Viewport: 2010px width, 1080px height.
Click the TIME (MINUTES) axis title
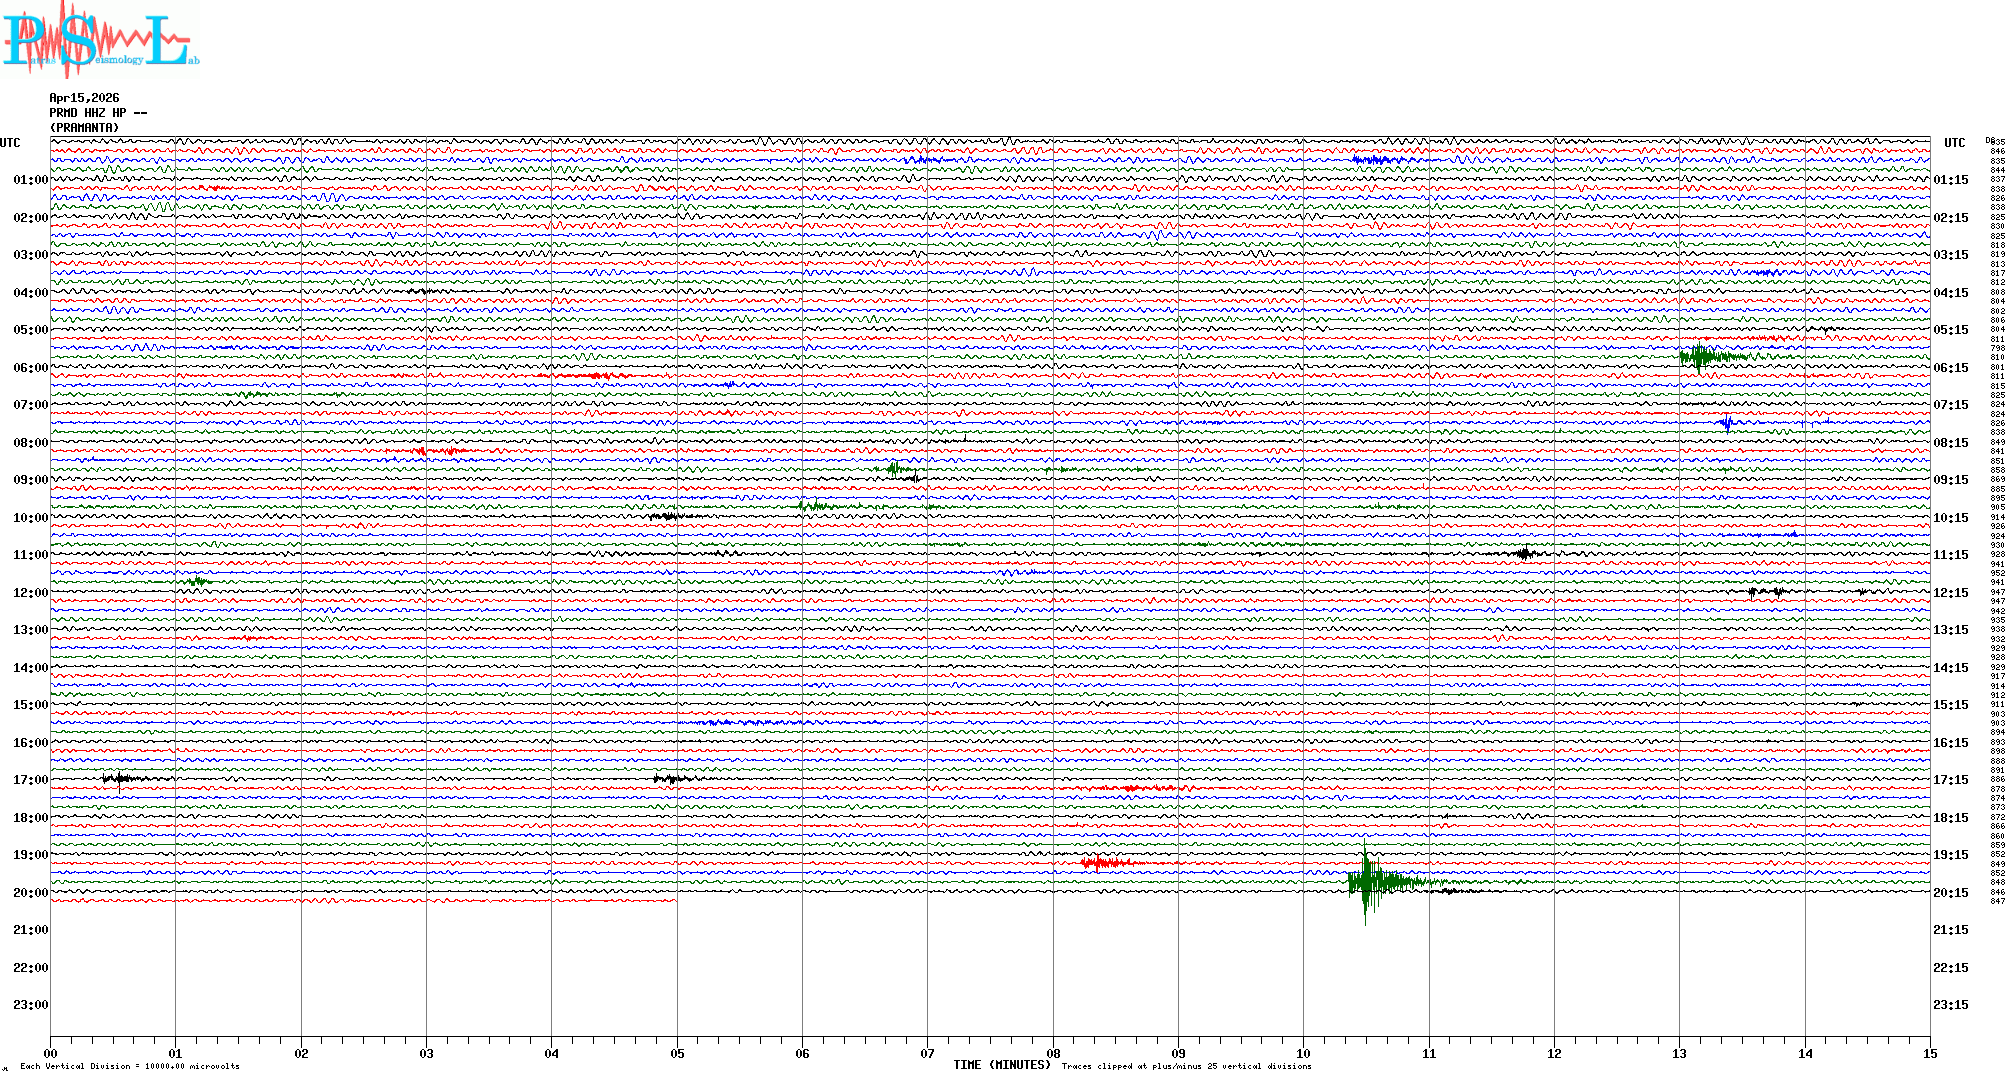(1001, 1065)
